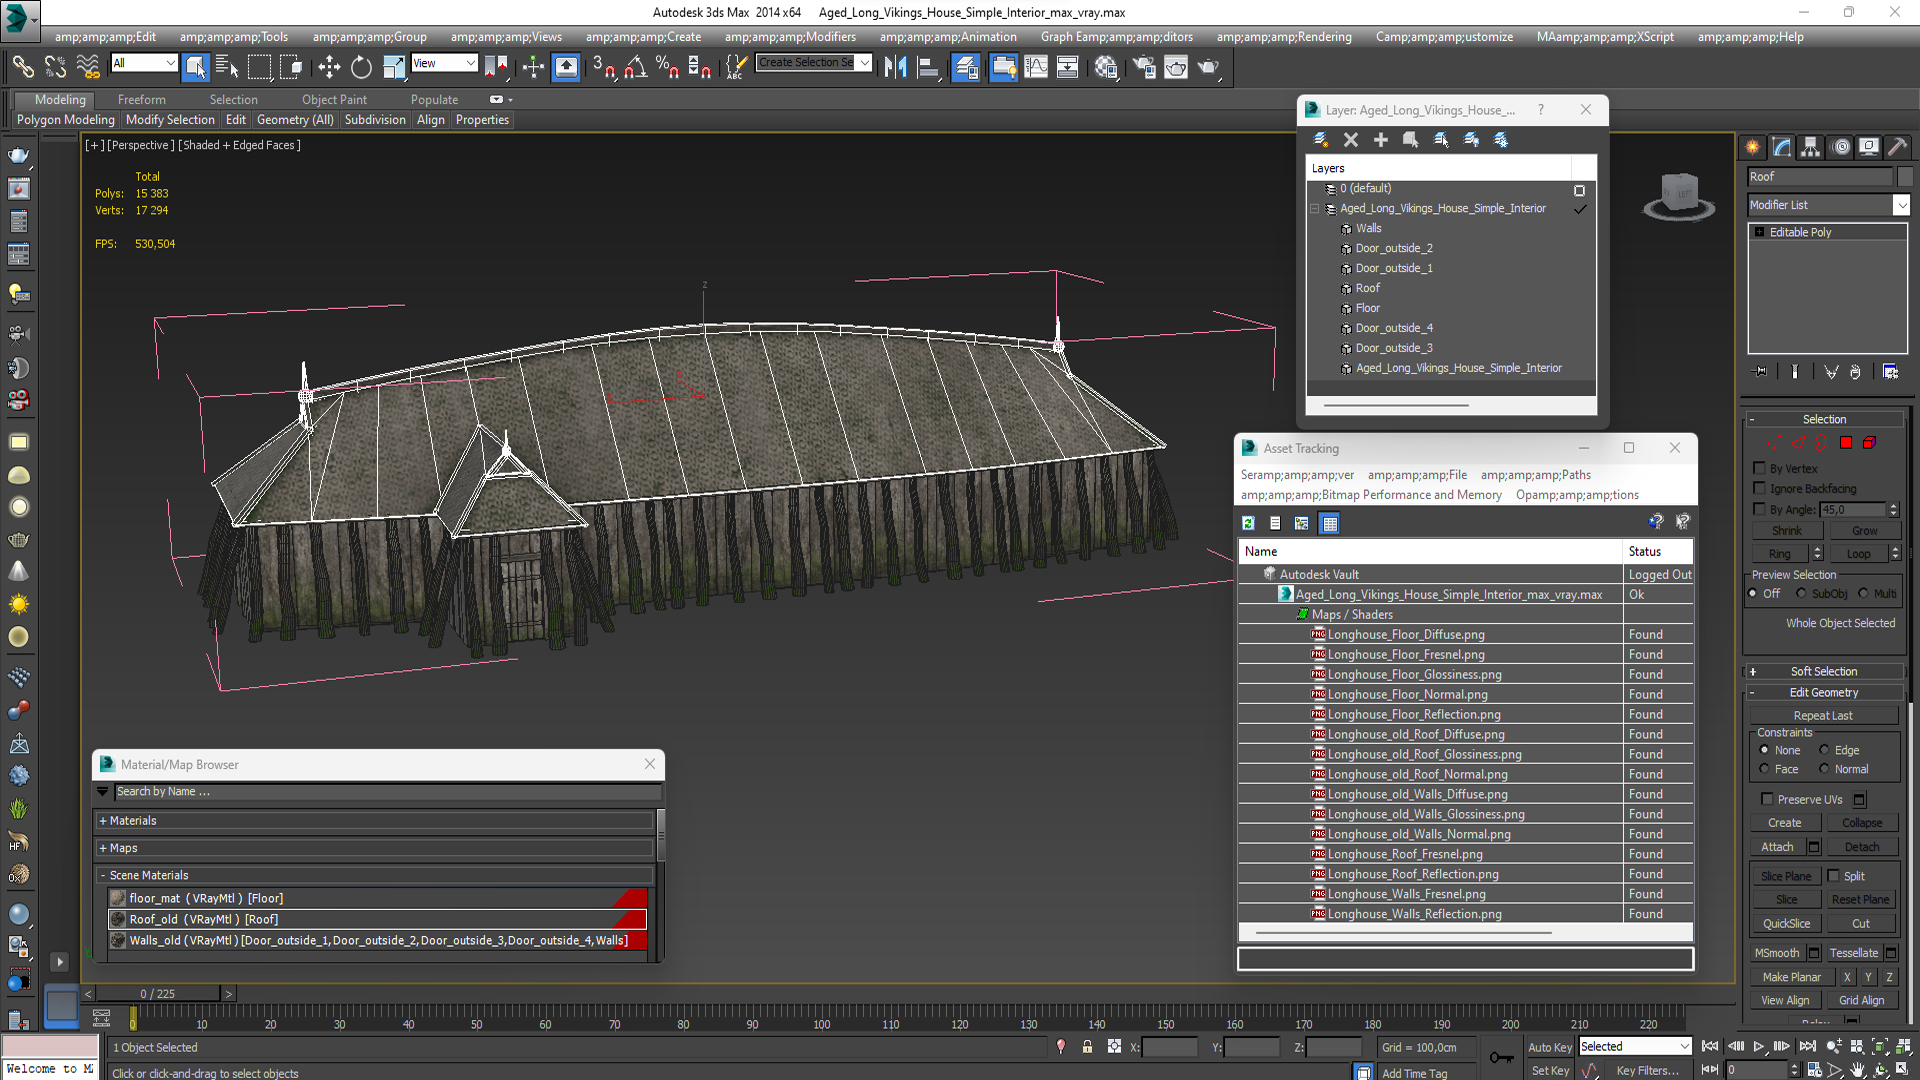Image resolution: width=1920 pixels, height=1080 pixels.
Task: Activate the Select Object tool
Action: click(x=196, y=67)
